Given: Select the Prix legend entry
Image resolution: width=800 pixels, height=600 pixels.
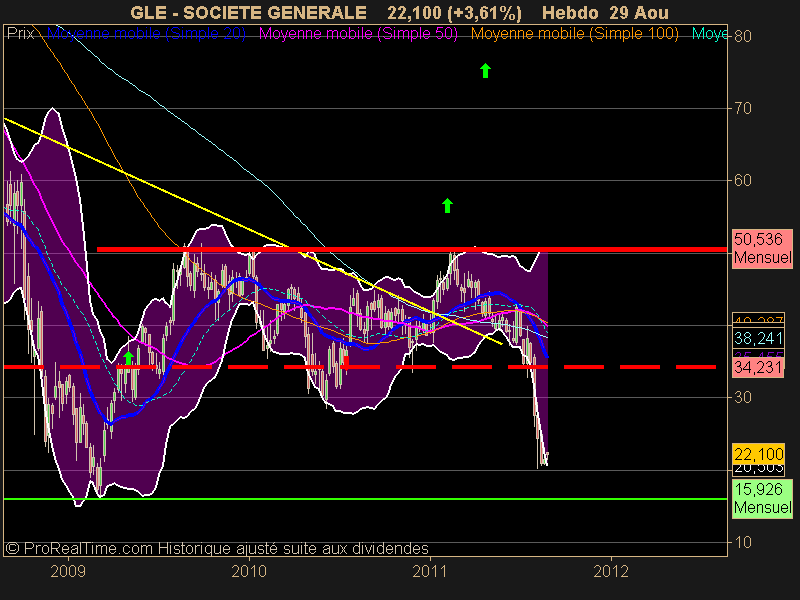Looking at the screenshot, I should click(20, 34).
